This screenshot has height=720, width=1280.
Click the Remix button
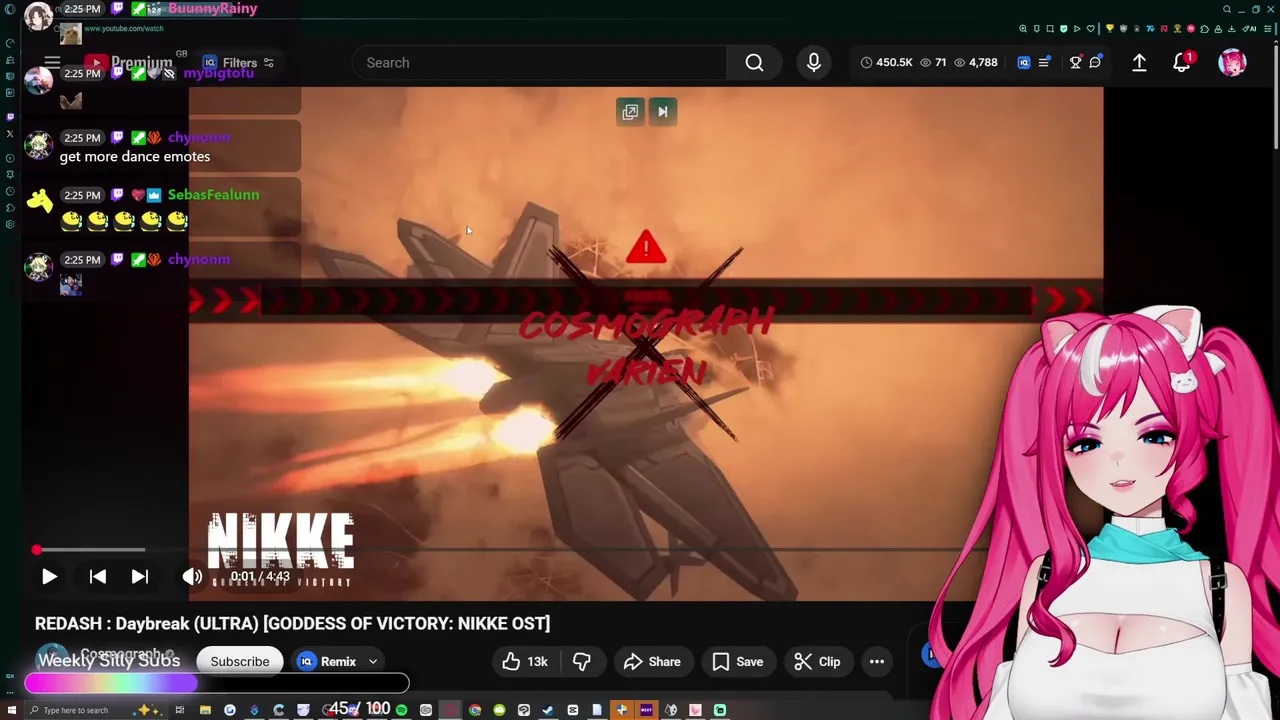328,661
